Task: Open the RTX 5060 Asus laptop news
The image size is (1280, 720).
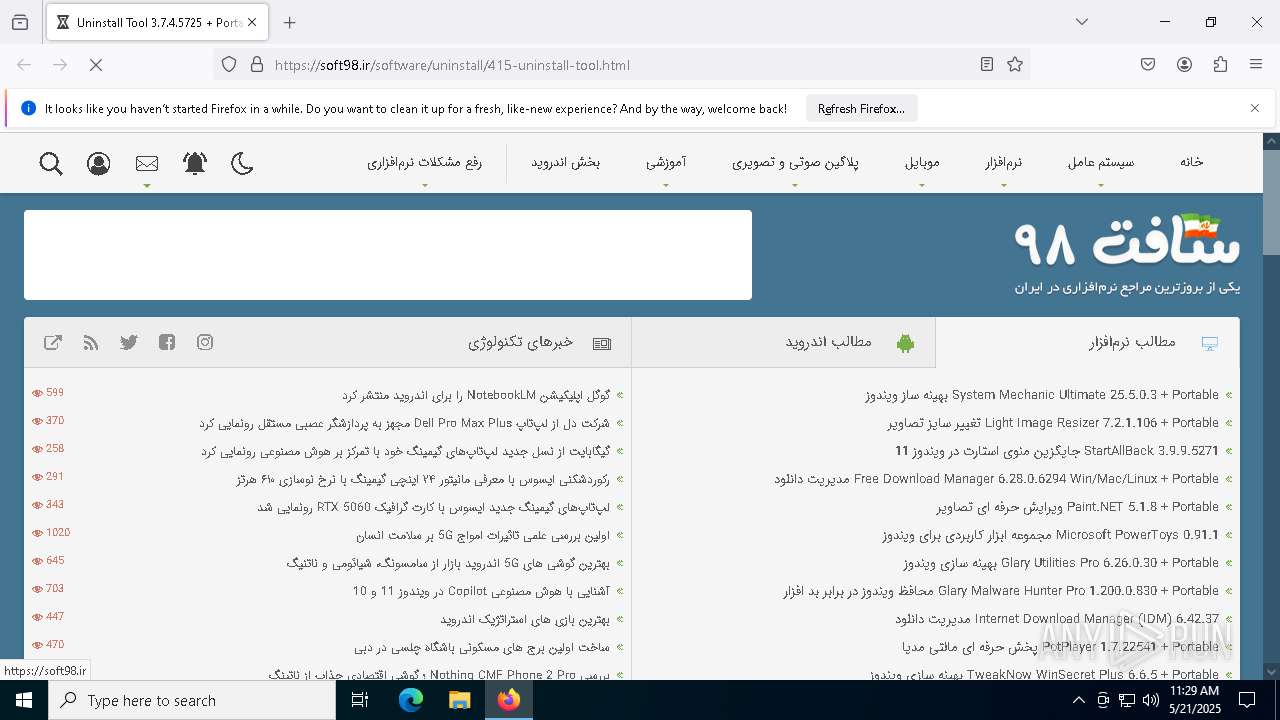Action: (433, 507)
